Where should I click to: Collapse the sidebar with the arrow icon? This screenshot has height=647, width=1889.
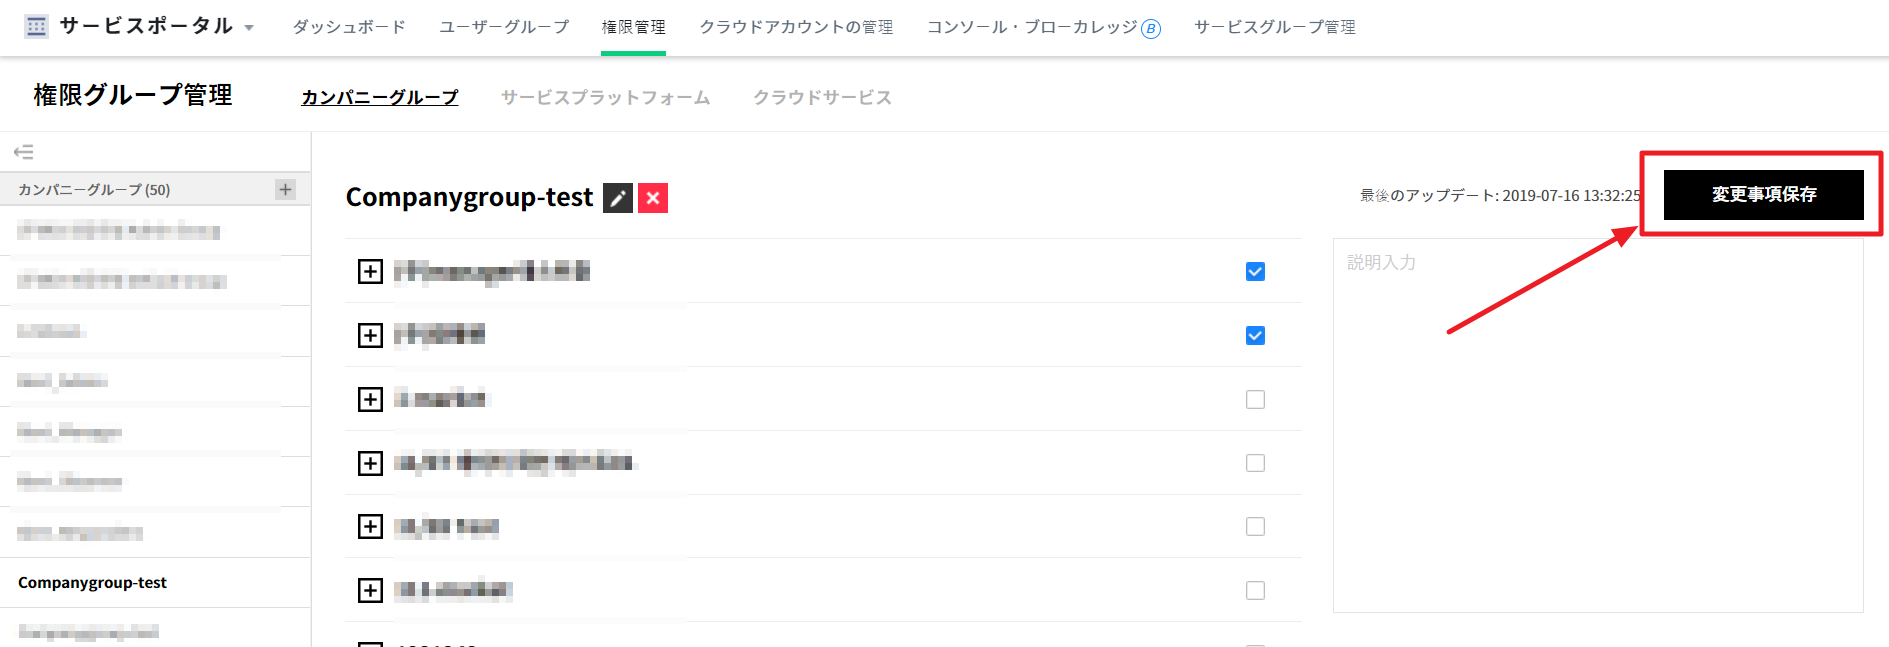pyautogui.click(x=23, y=152)
